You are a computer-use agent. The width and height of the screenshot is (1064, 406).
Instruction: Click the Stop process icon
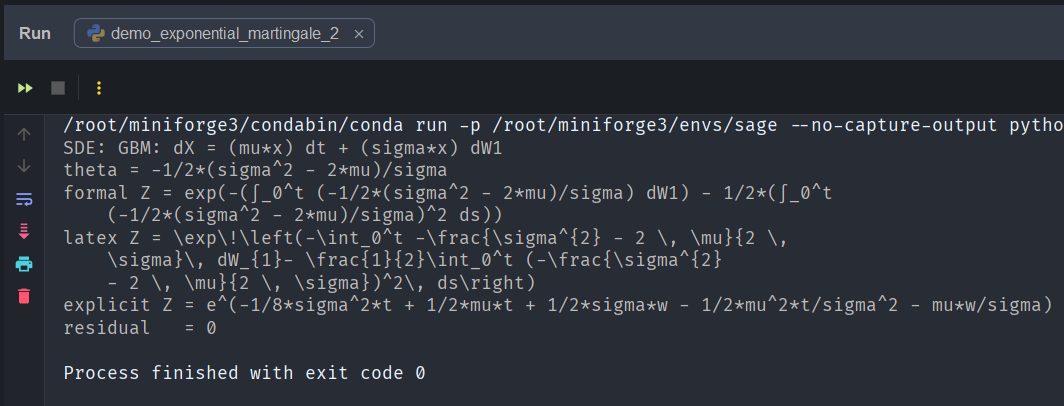pos(58,88)
